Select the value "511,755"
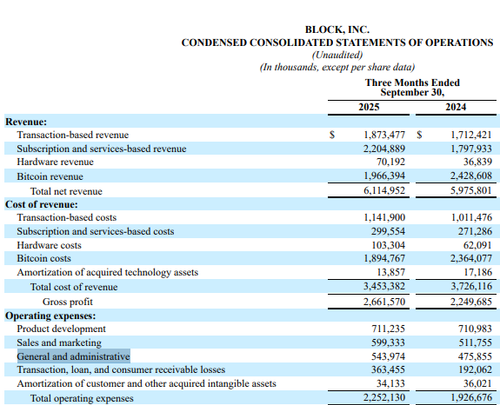 475,343
